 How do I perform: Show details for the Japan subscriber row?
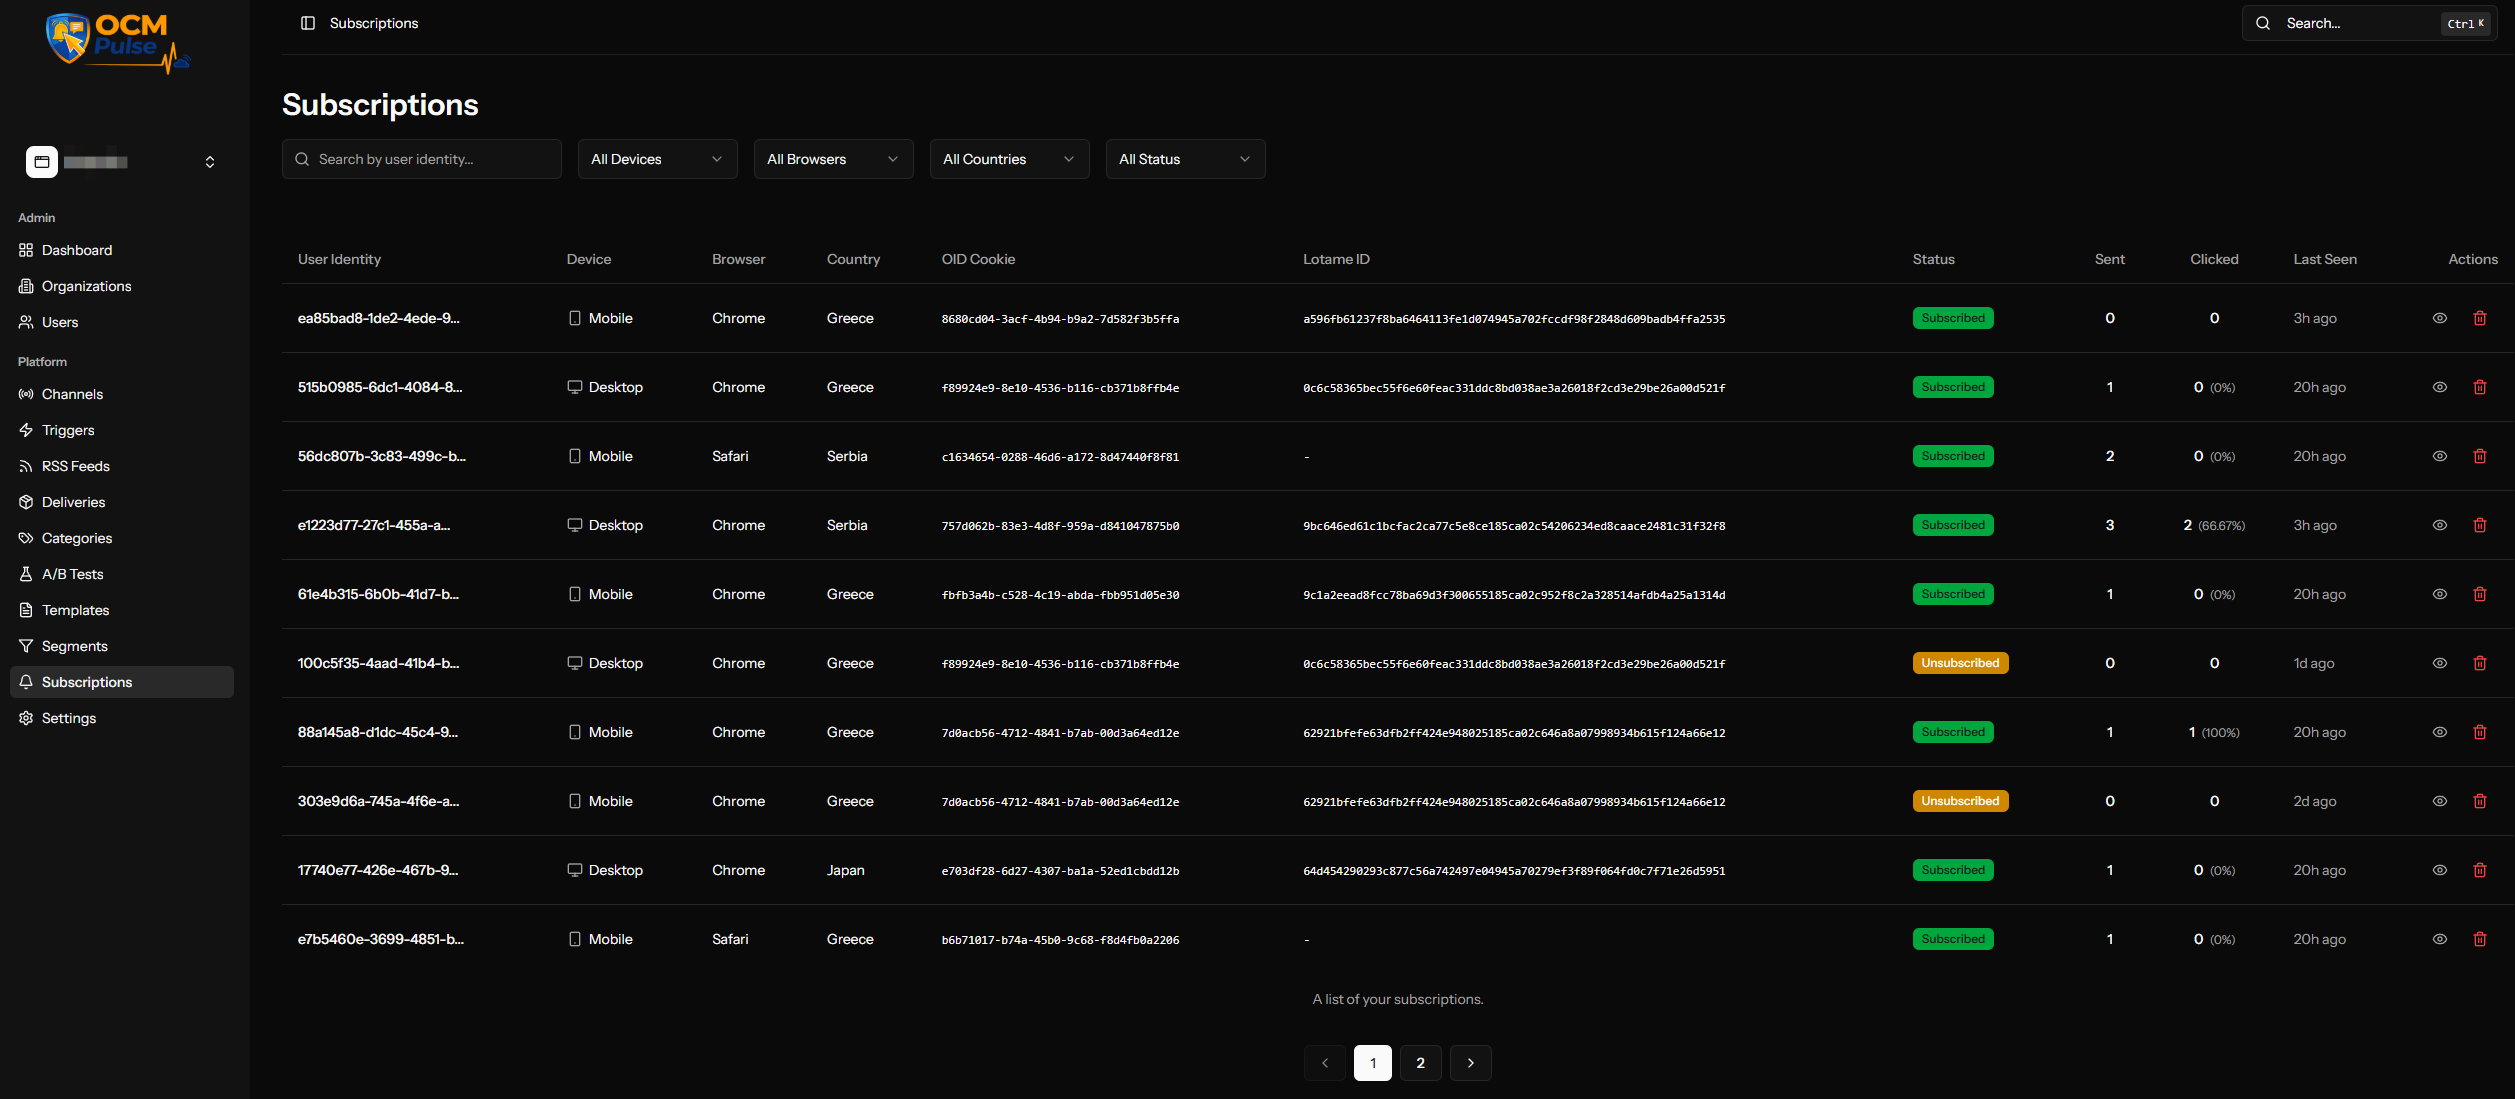tap(2439, 870)
